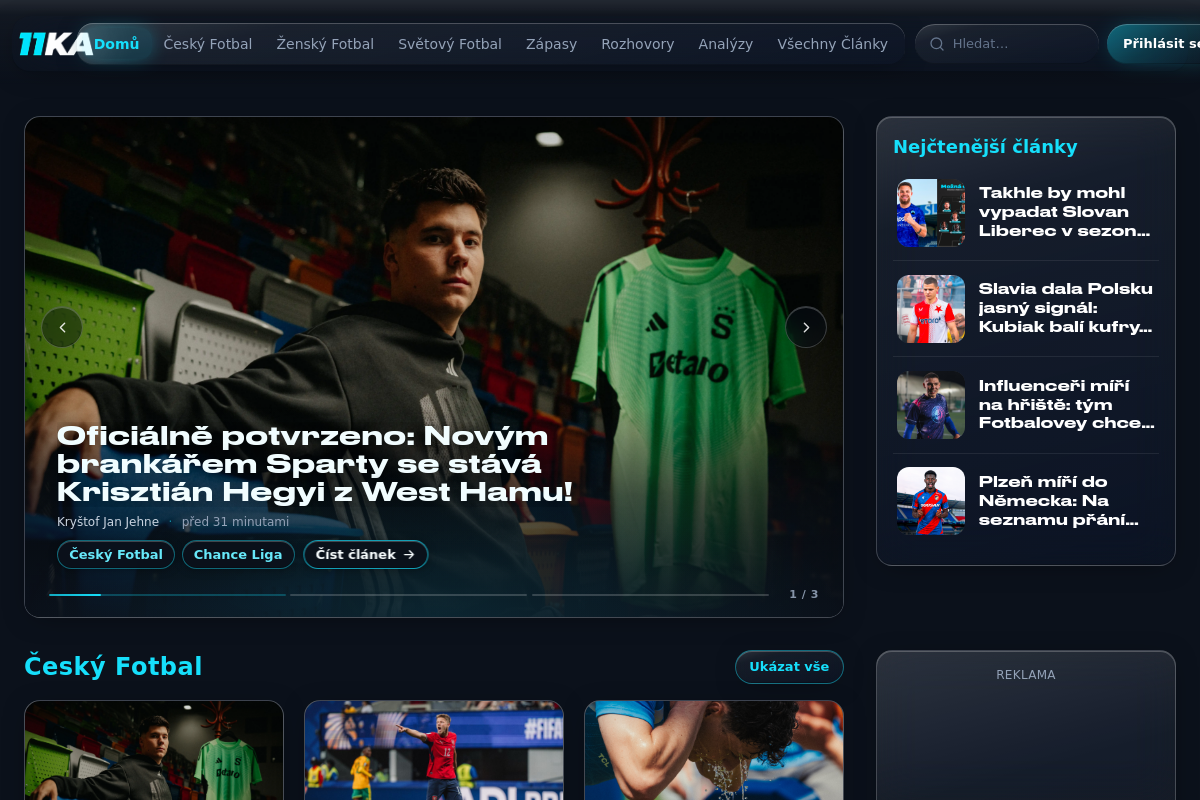This screenshot has height=800, width=1200.
Task: Go to previous carousel slide
Action: click(62, 327)
